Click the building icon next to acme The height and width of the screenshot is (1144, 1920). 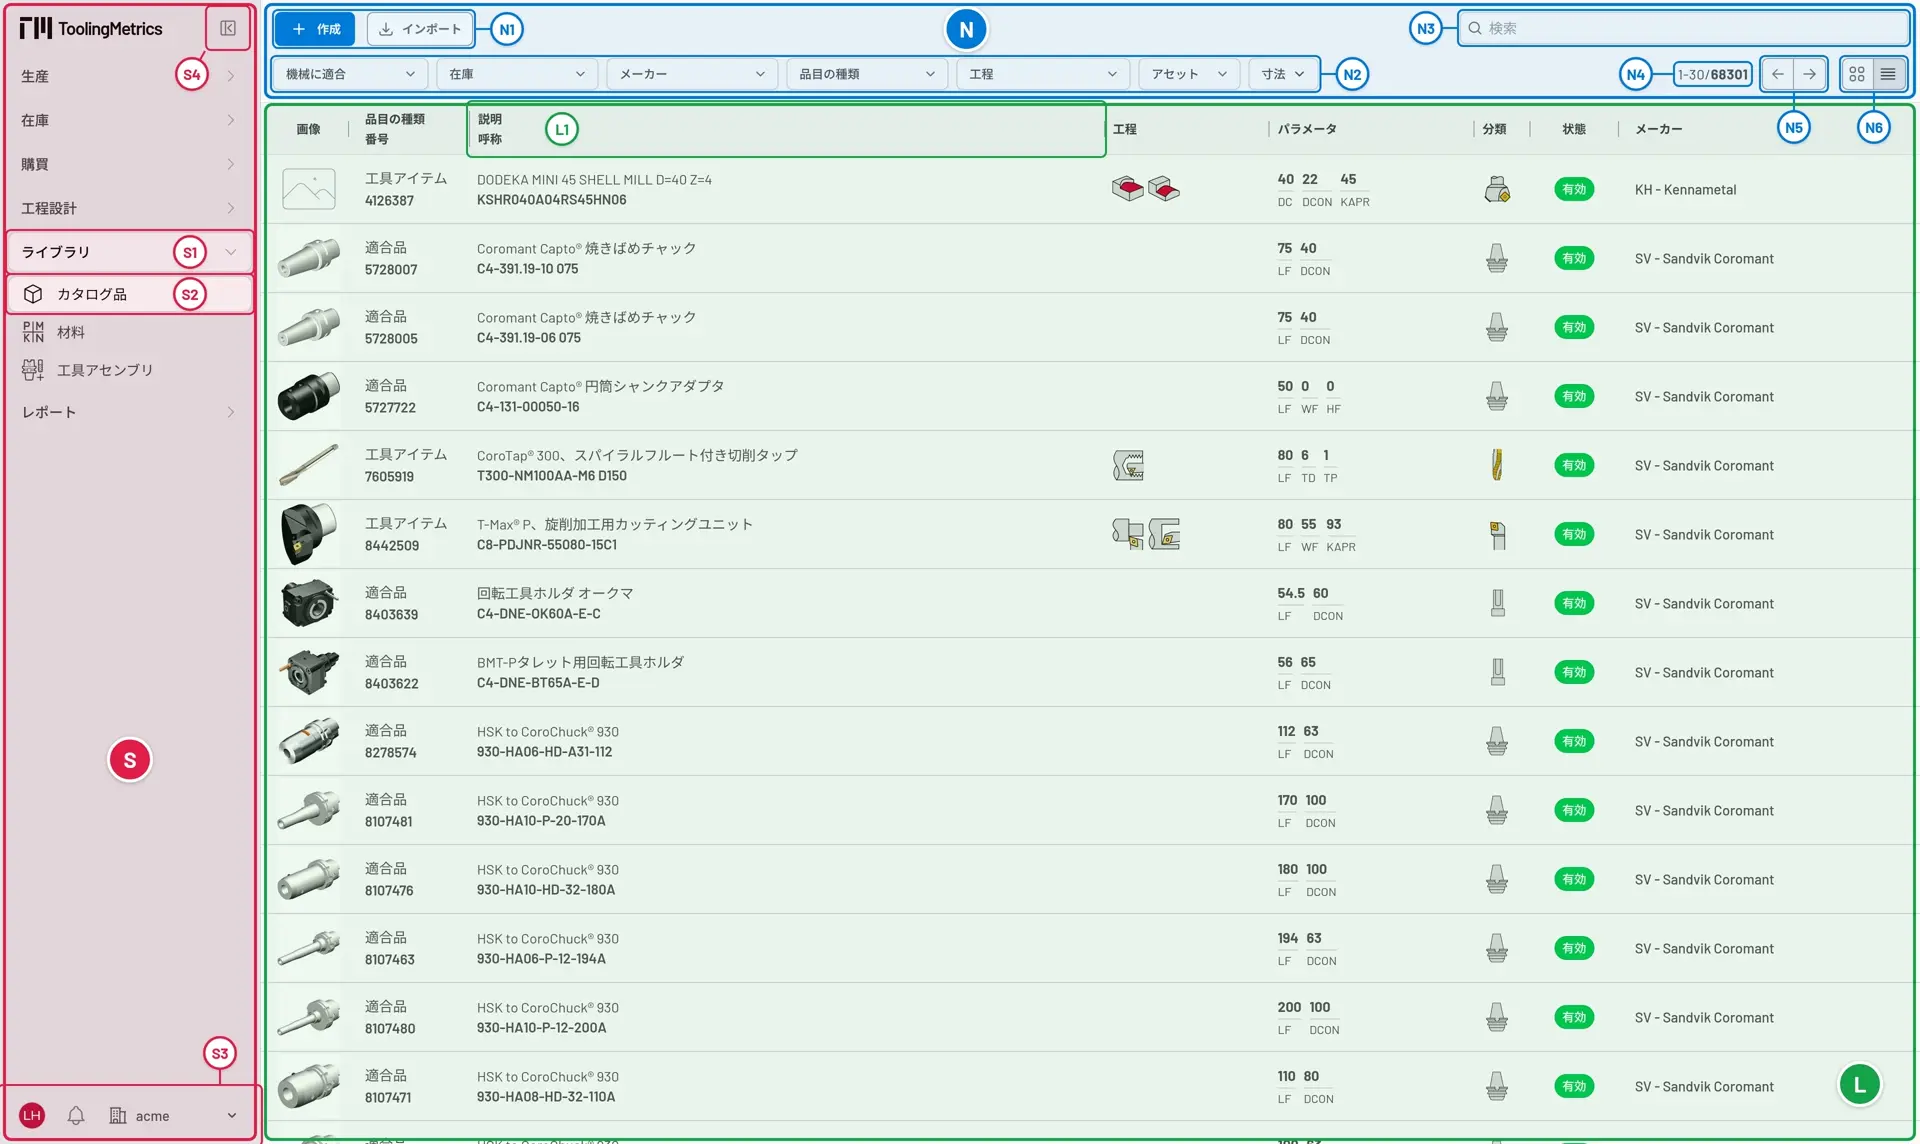[118, 1115]
